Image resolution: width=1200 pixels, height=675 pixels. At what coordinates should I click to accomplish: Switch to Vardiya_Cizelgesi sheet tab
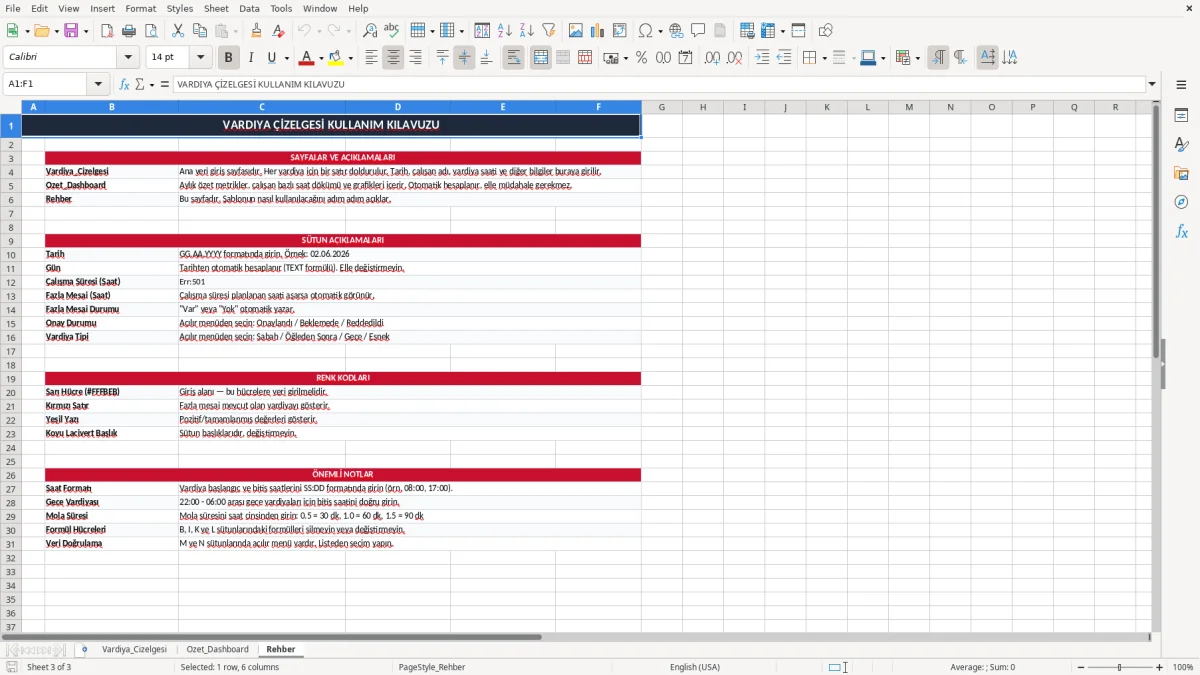134,650
